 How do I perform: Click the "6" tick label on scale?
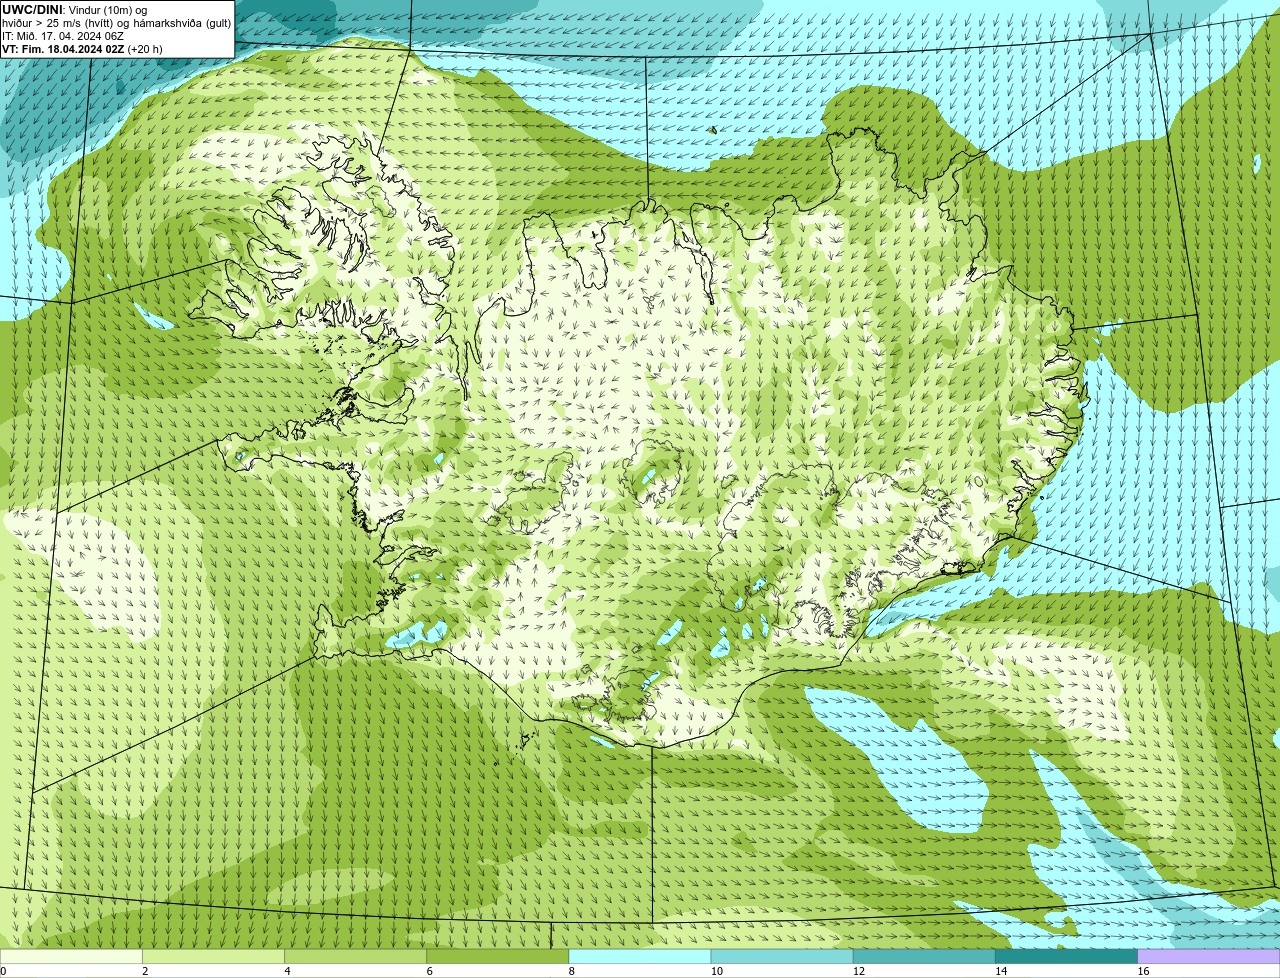tap(430, 971)
